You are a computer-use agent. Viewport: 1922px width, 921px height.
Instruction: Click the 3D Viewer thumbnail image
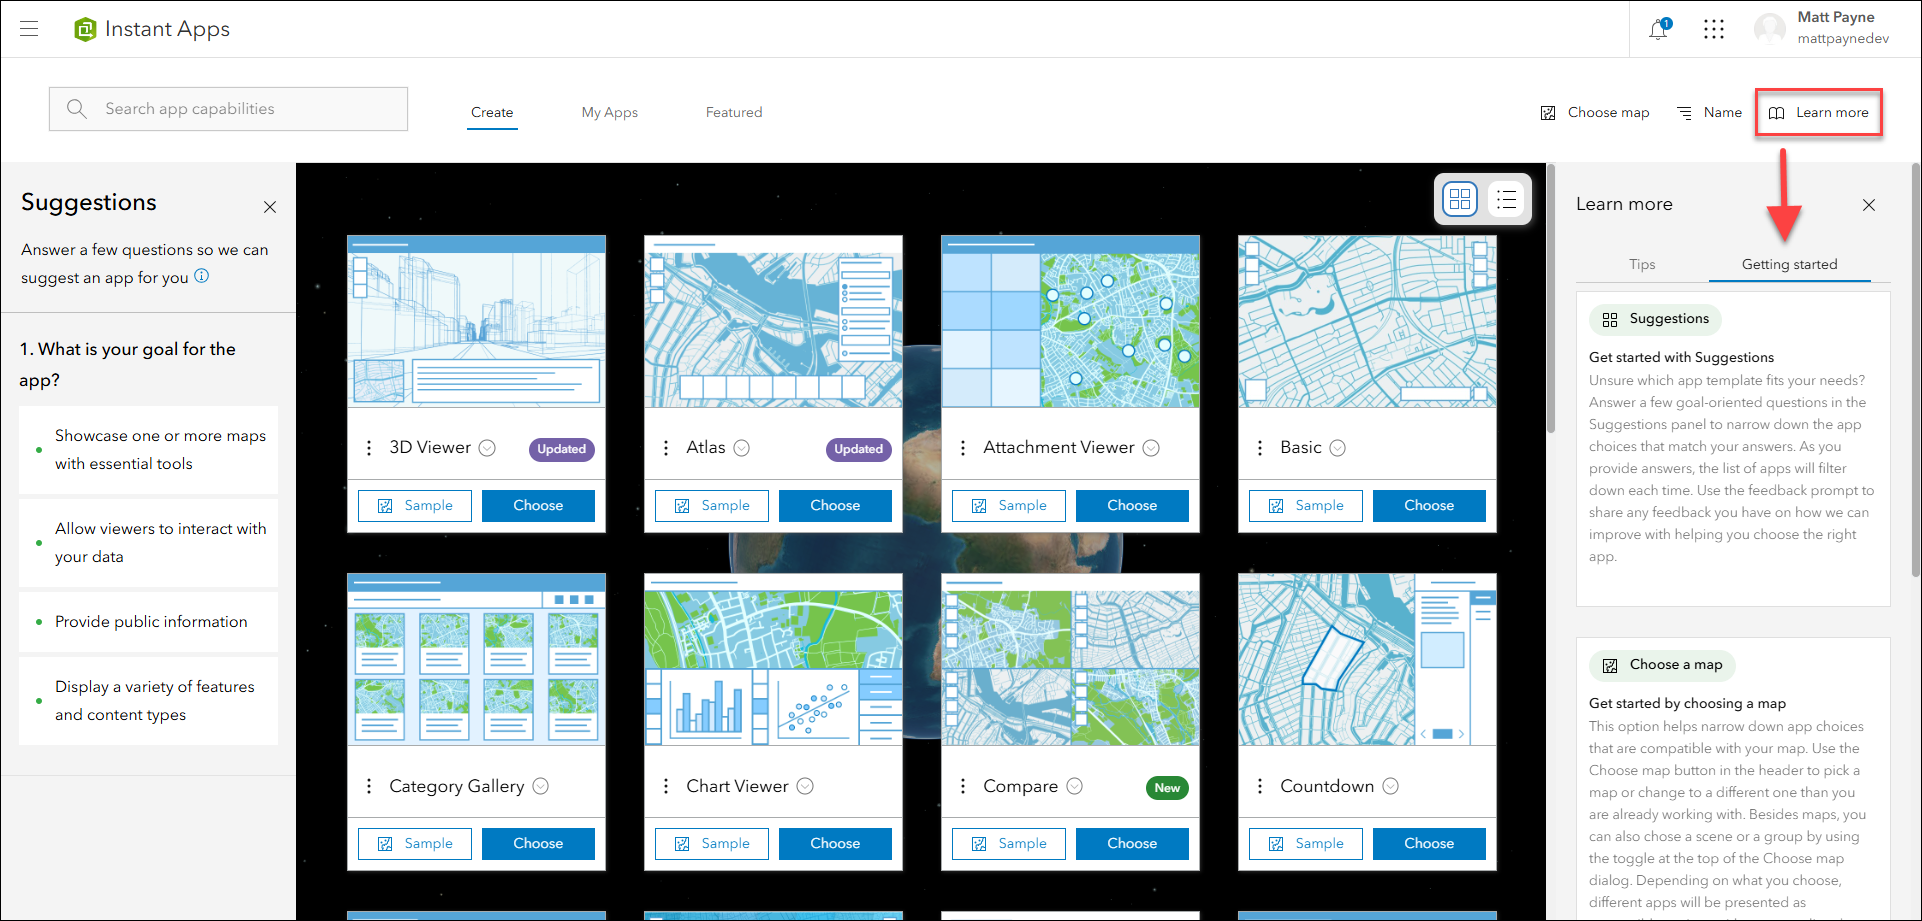[477, 321]
